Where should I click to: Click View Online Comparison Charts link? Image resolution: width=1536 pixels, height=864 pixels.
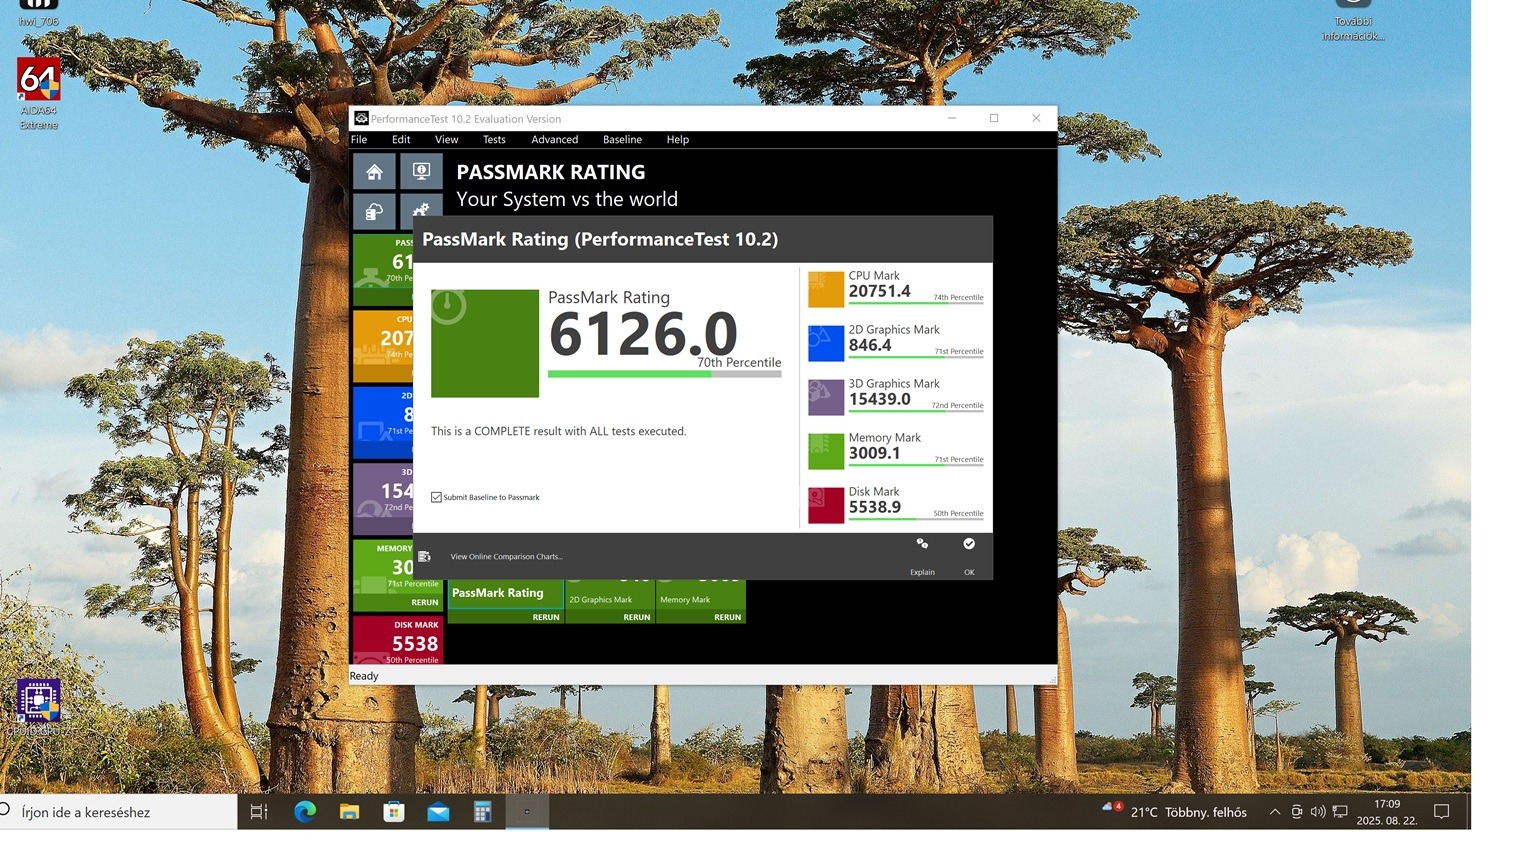tap(506, 556)
